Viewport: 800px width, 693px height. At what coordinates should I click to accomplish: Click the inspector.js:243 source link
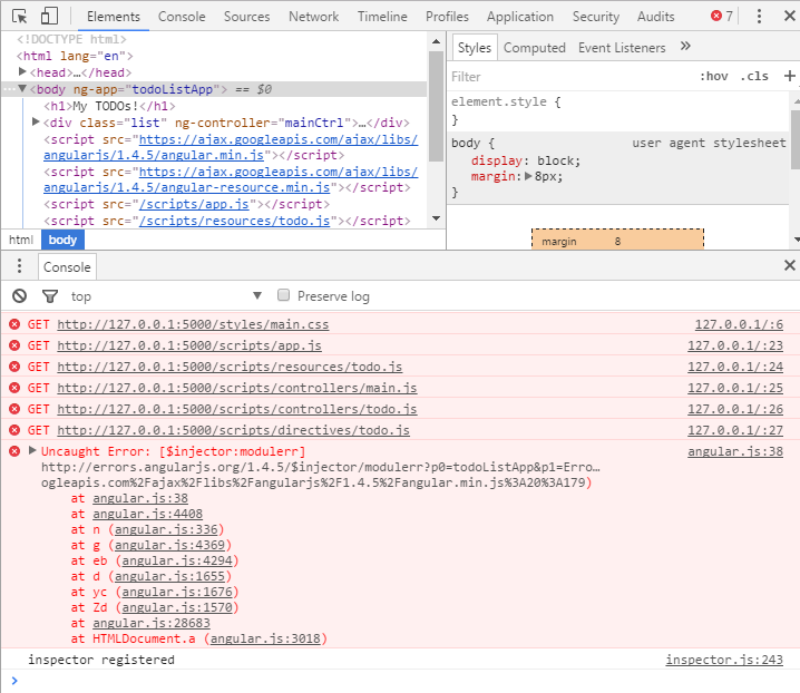(724, 660)
